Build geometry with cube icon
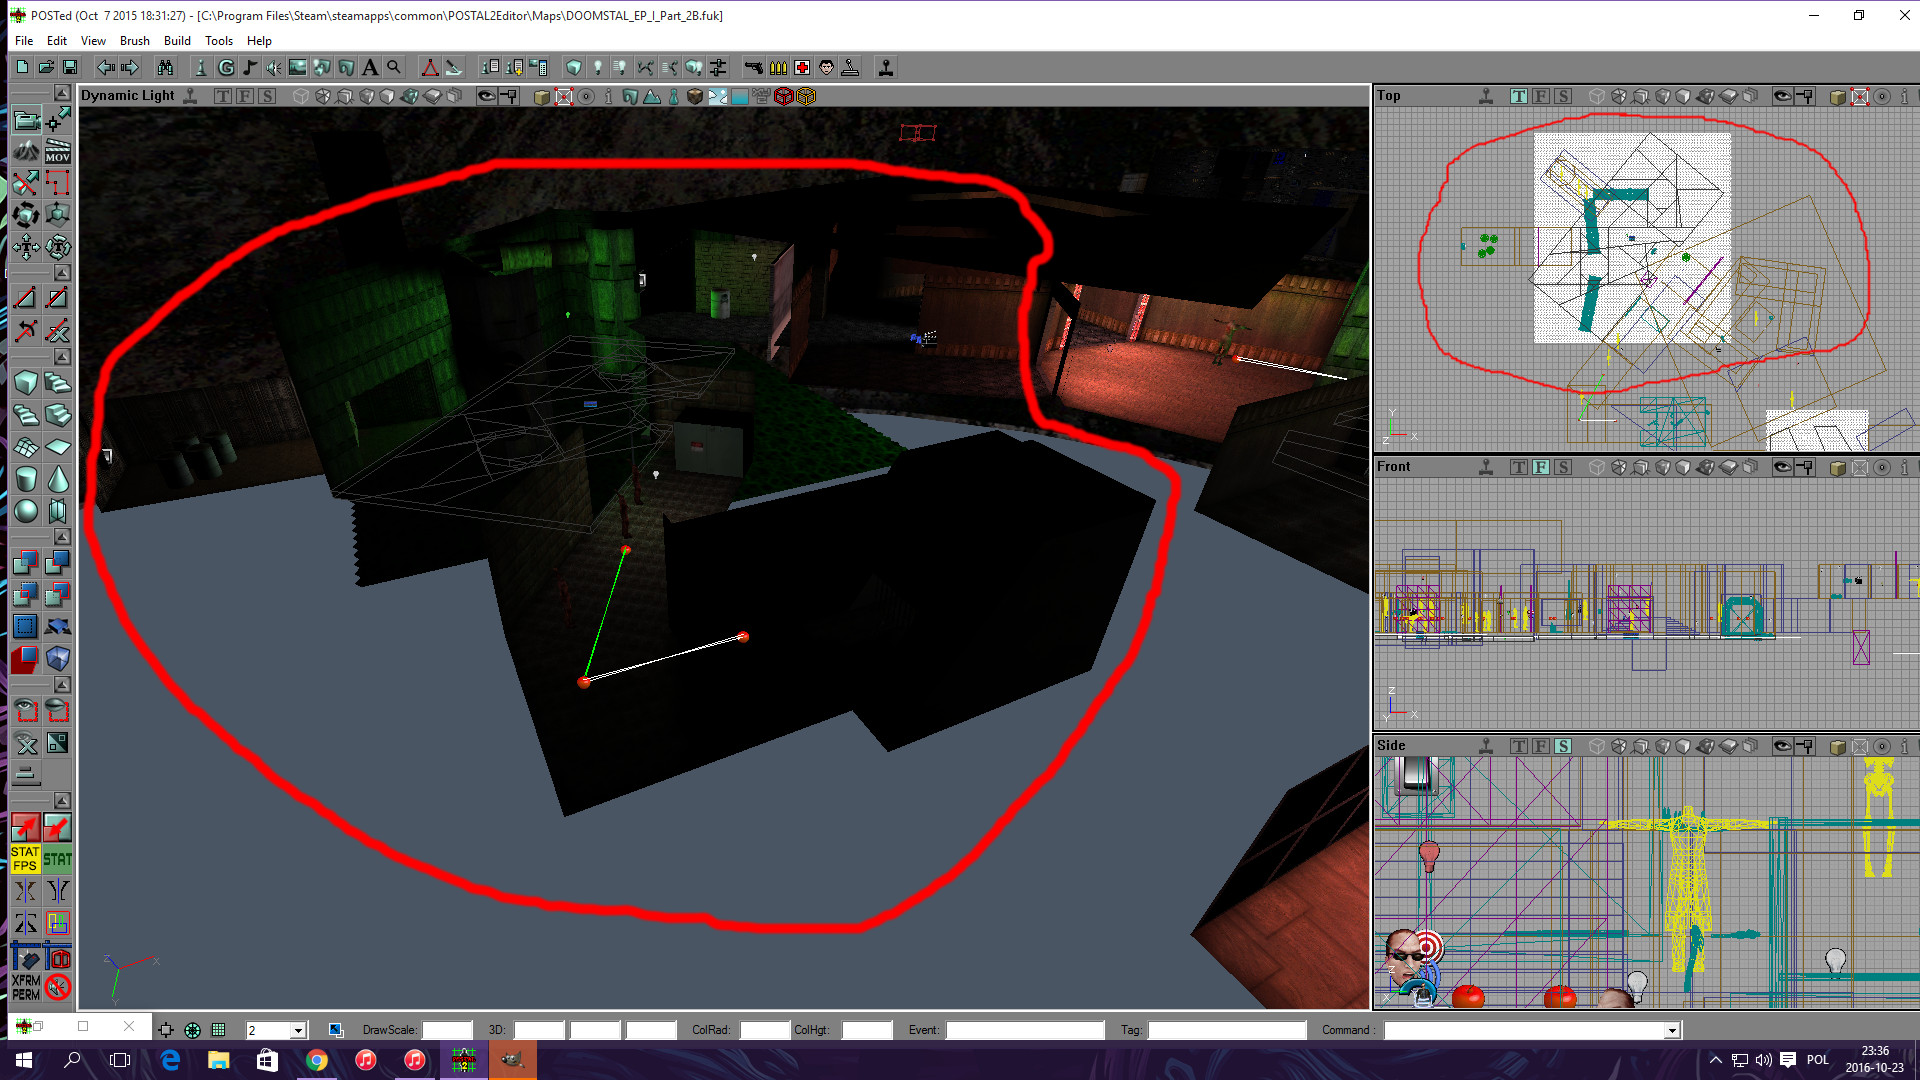 (574, 67)
